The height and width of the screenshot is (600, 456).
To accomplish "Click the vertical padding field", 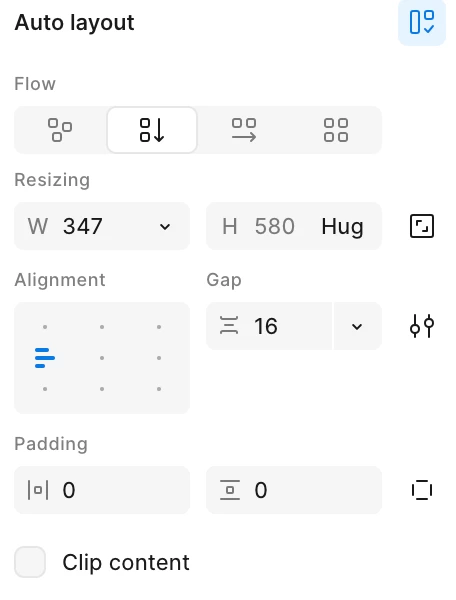I will click(x=294, y=490).
